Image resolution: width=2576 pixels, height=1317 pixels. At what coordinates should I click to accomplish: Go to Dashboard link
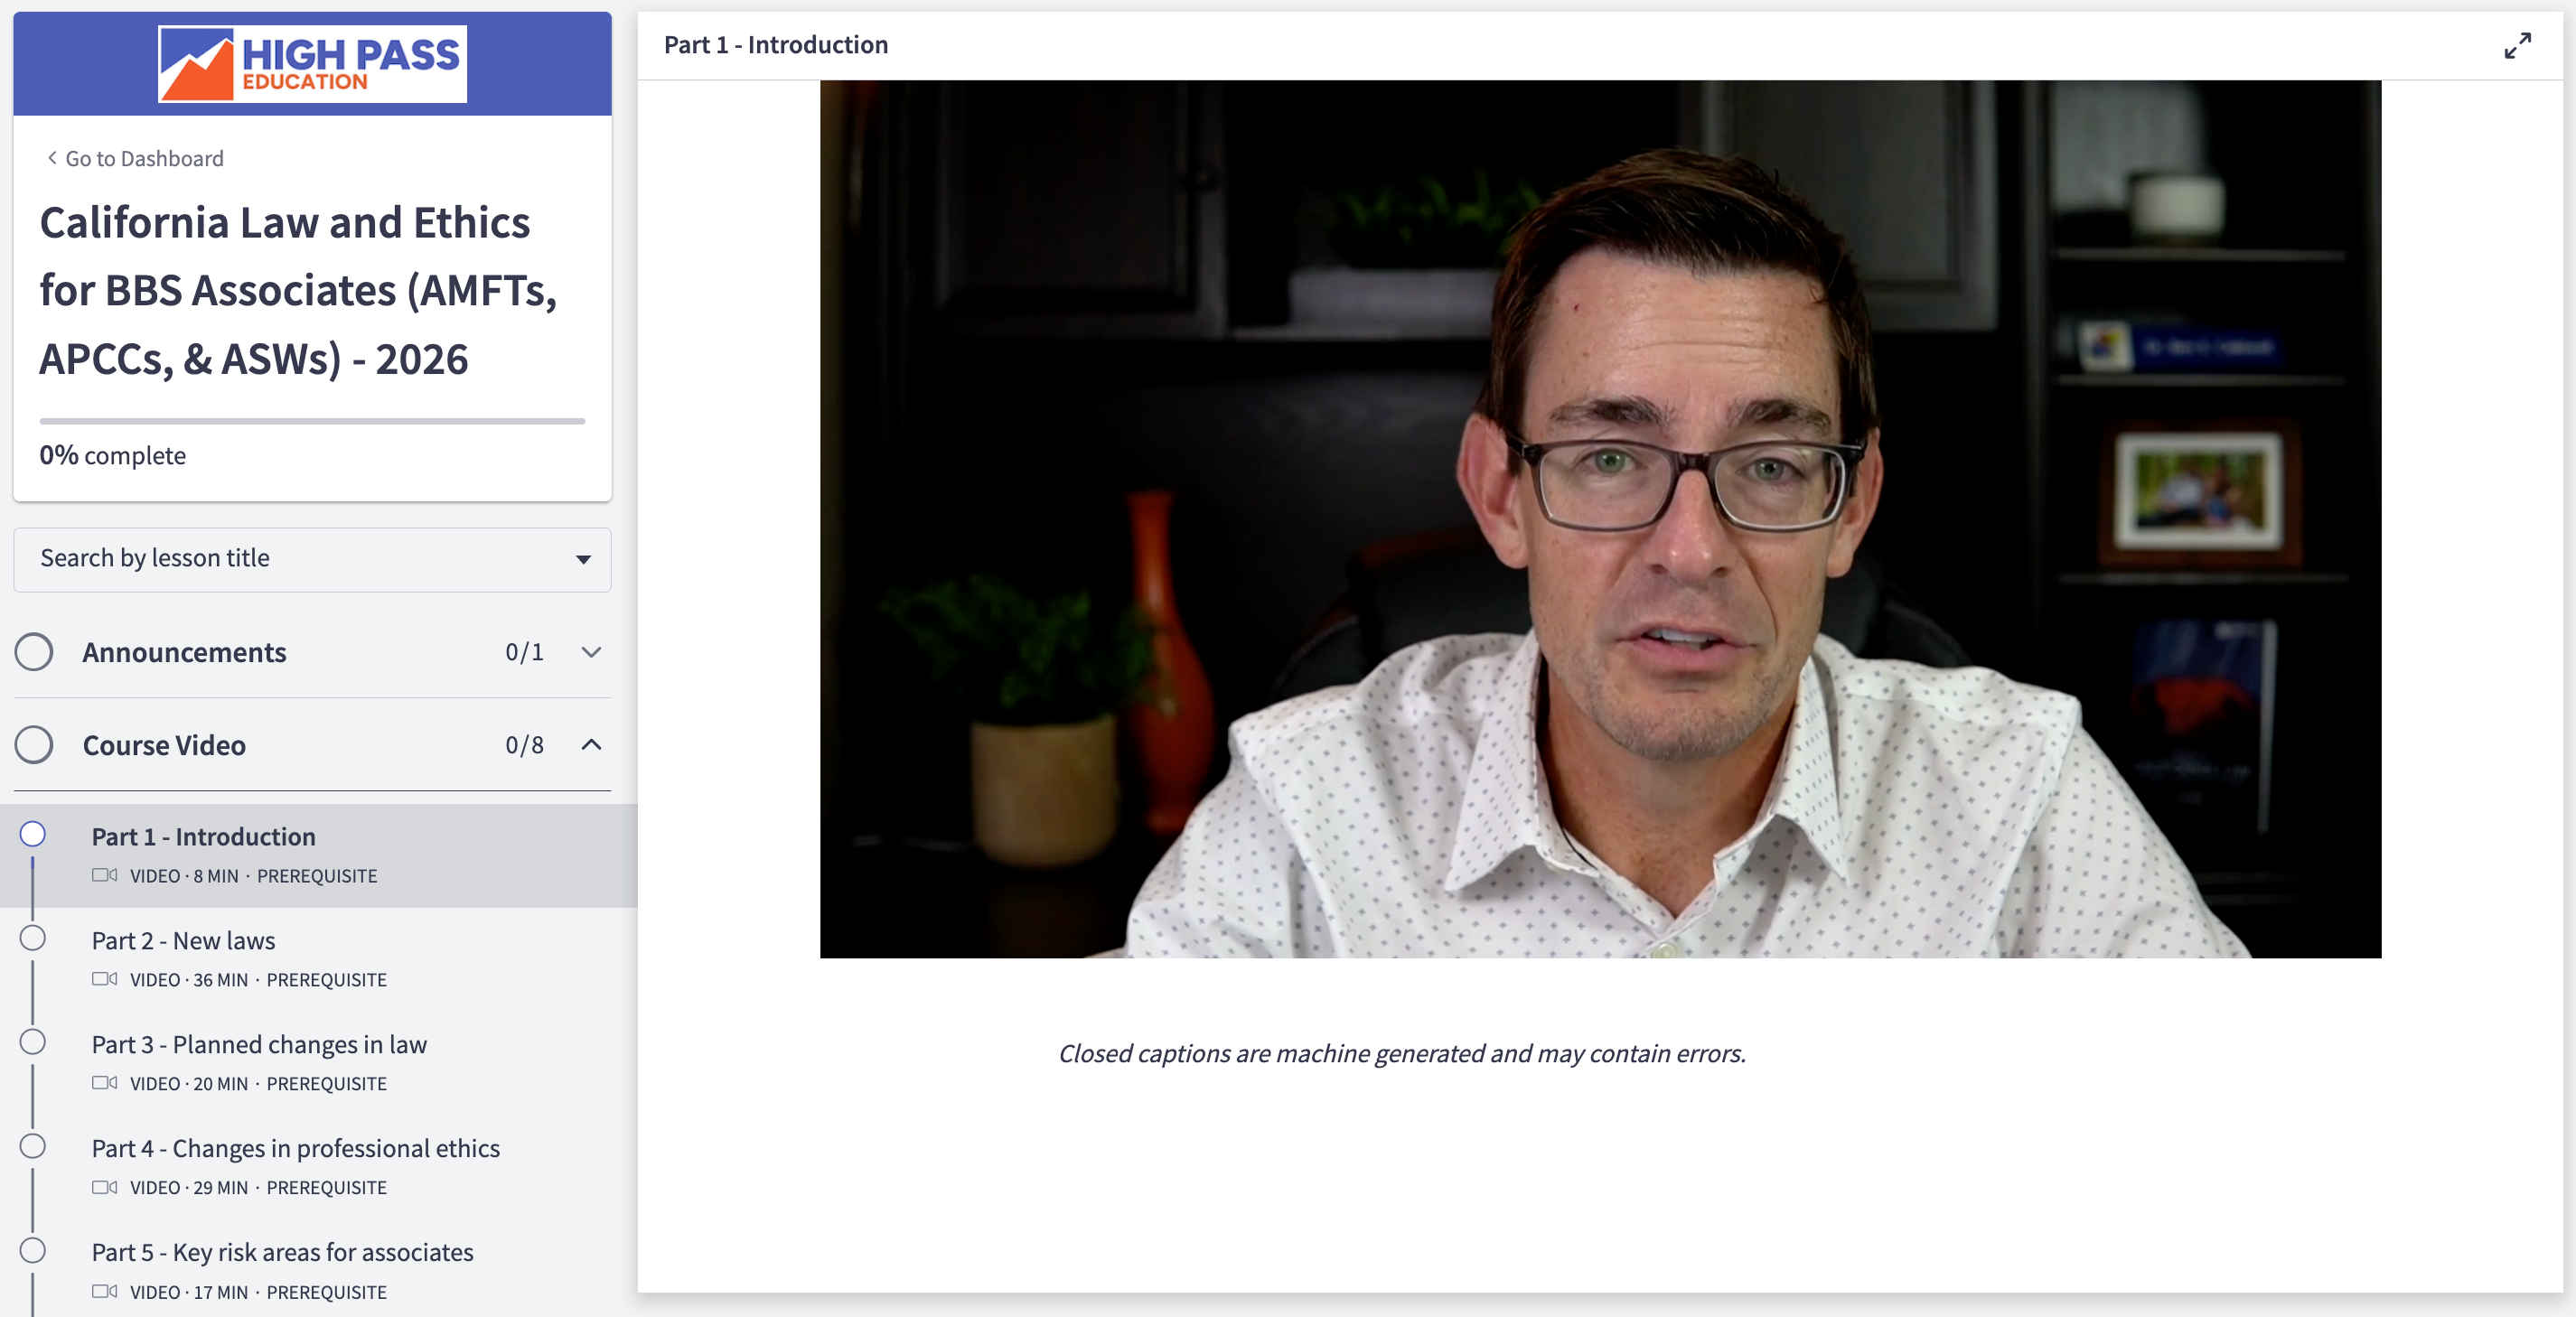(x=144, y=158)
